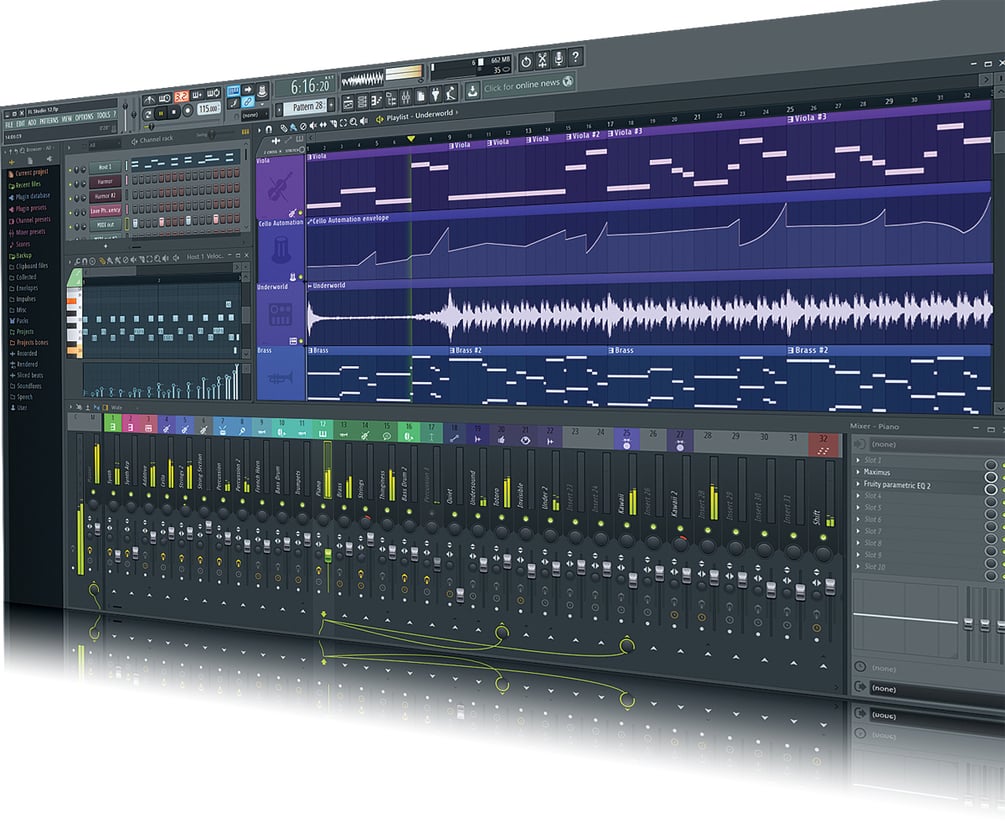The height and width of the screenshot is (822, 1005).
Task: Click the metronome icon in transport panel
Action: tap(149, 99)
